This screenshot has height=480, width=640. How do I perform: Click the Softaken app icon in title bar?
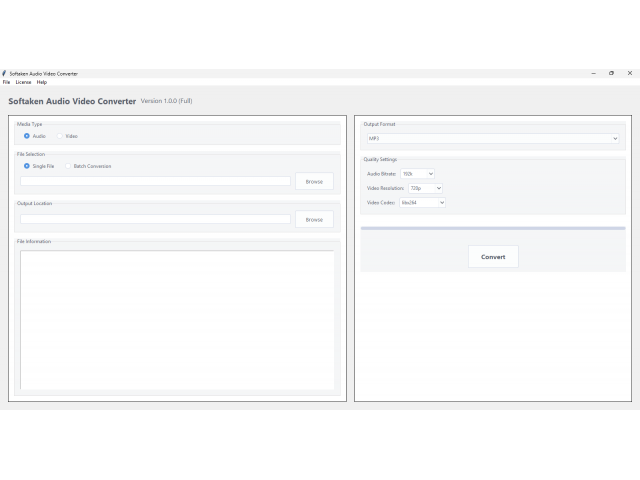click(4, 73)
